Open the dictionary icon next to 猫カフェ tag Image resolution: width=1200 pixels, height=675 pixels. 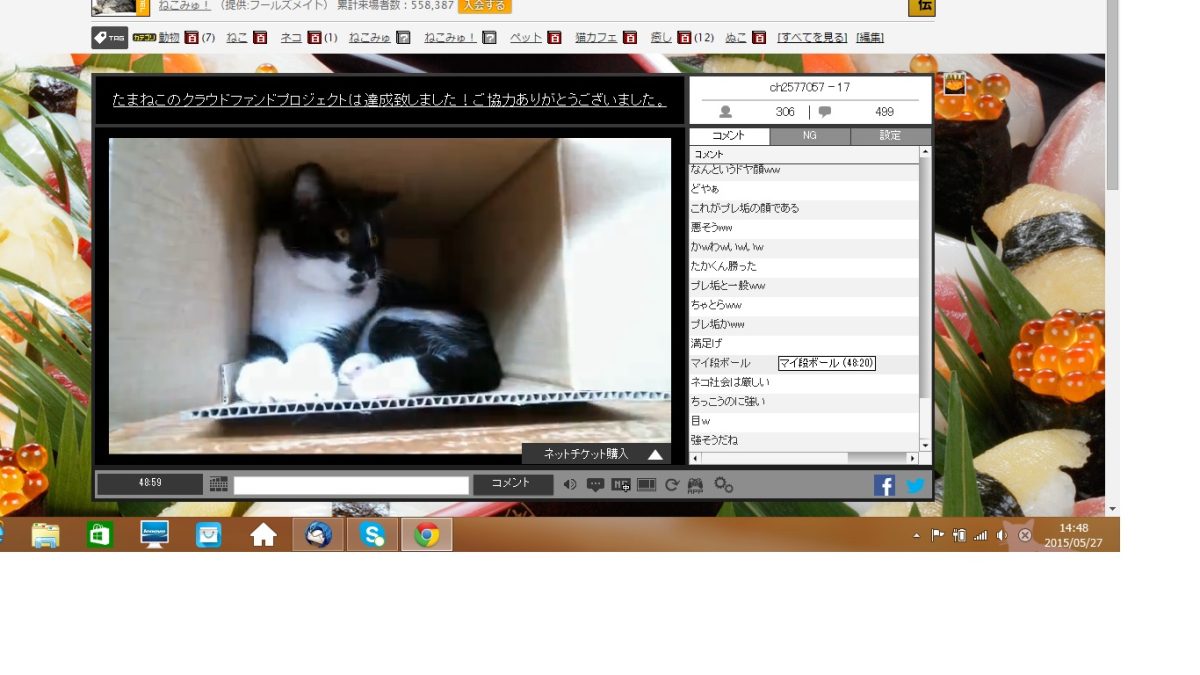click(630, 38)
